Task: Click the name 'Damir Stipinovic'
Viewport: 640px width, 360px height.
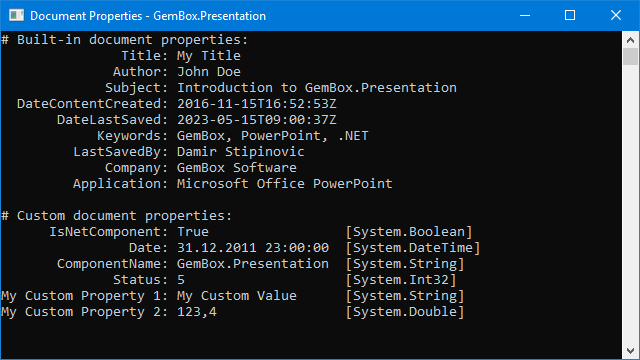Action: click(x=240, y=152)
